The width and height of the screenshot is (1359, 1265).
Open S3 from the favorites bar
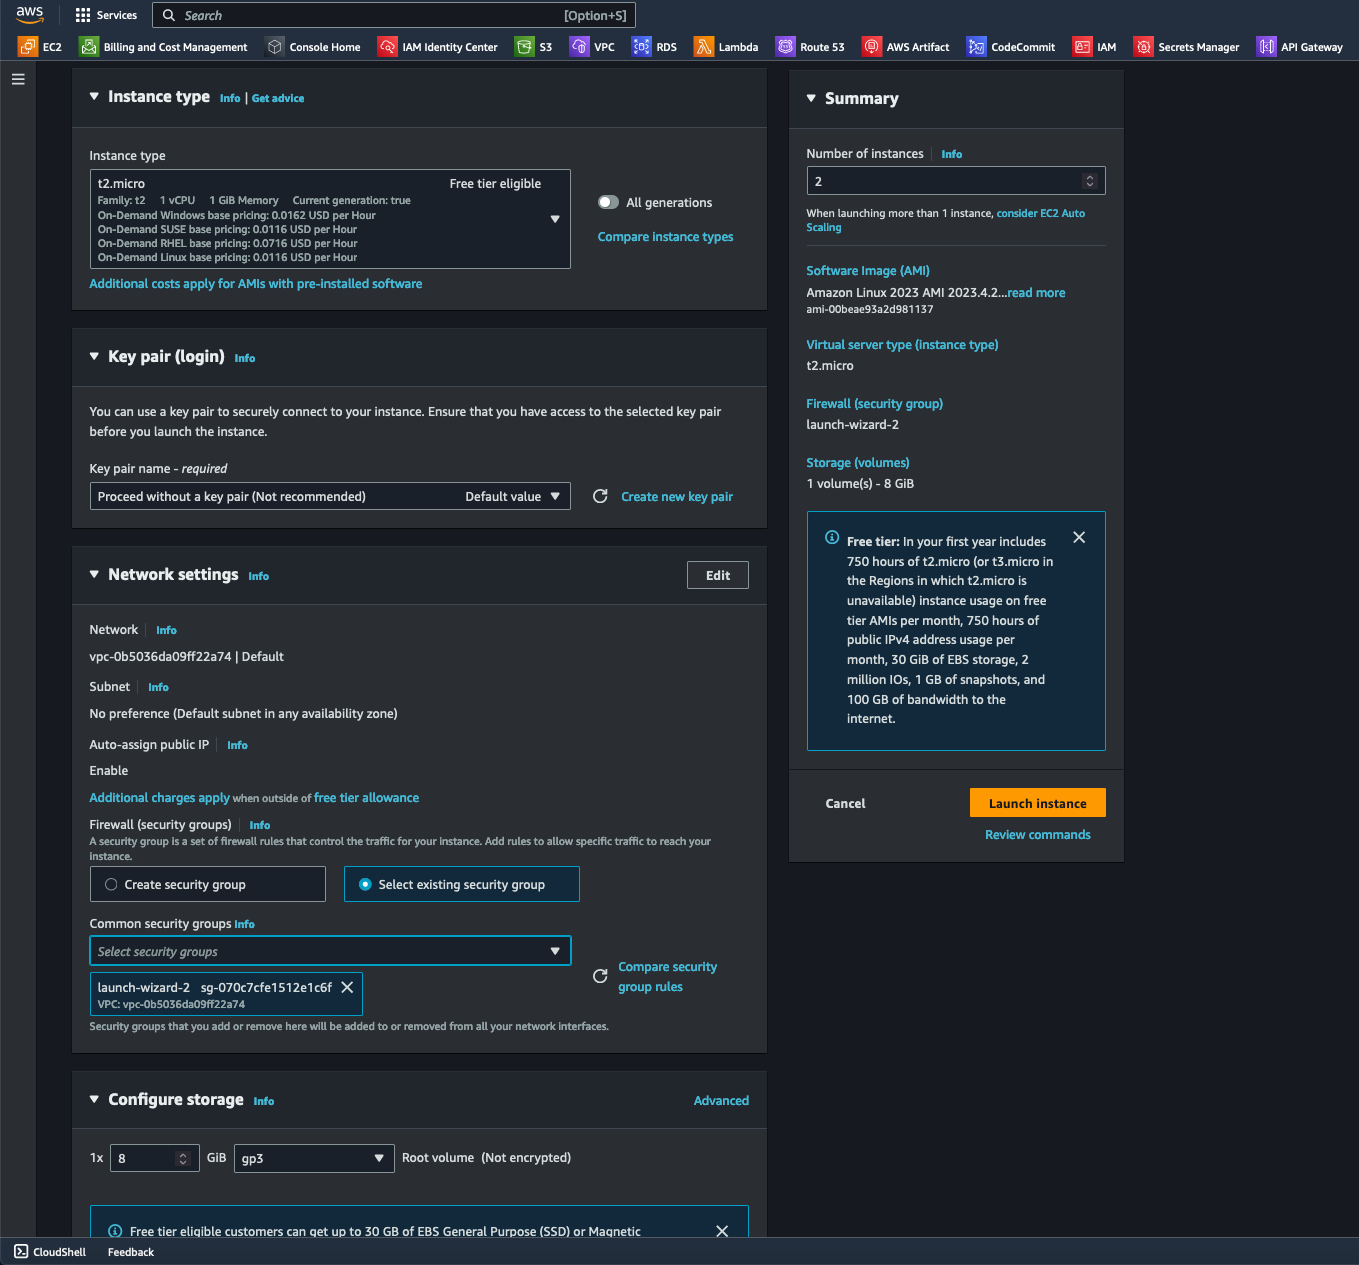534,47
